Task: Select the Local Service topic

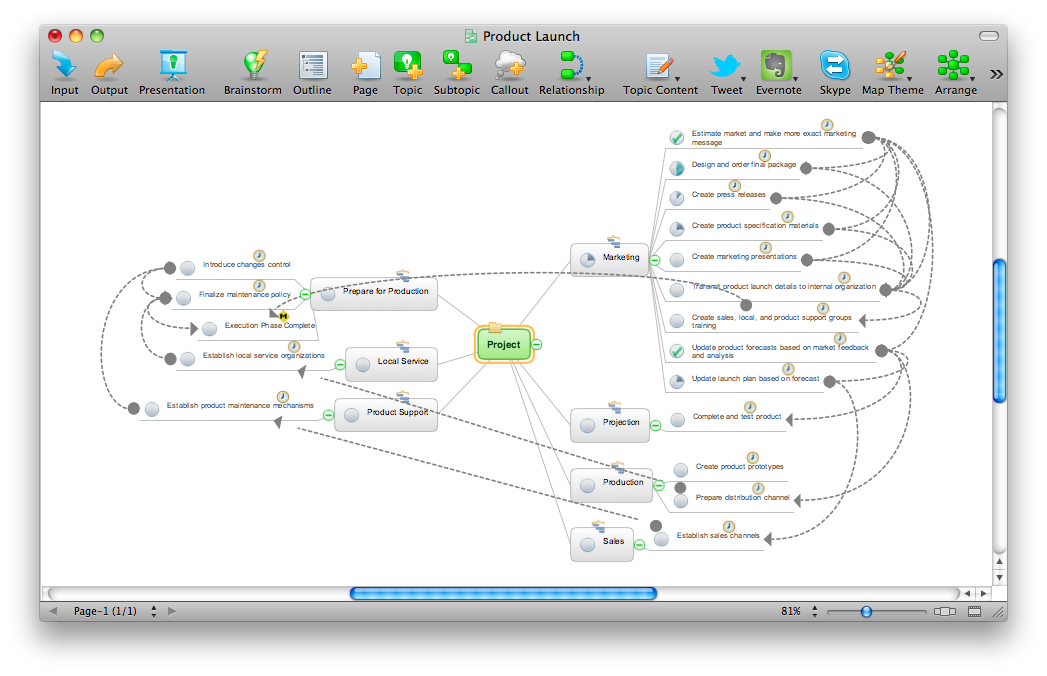Action: pyautogui.click(x=391, y=364)
